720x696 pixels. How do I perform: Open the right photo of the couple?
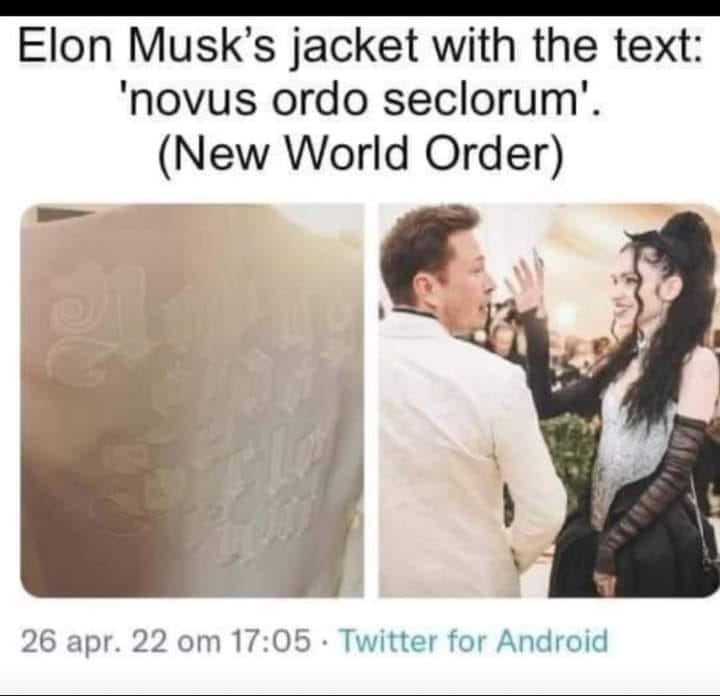pos(549,400)
